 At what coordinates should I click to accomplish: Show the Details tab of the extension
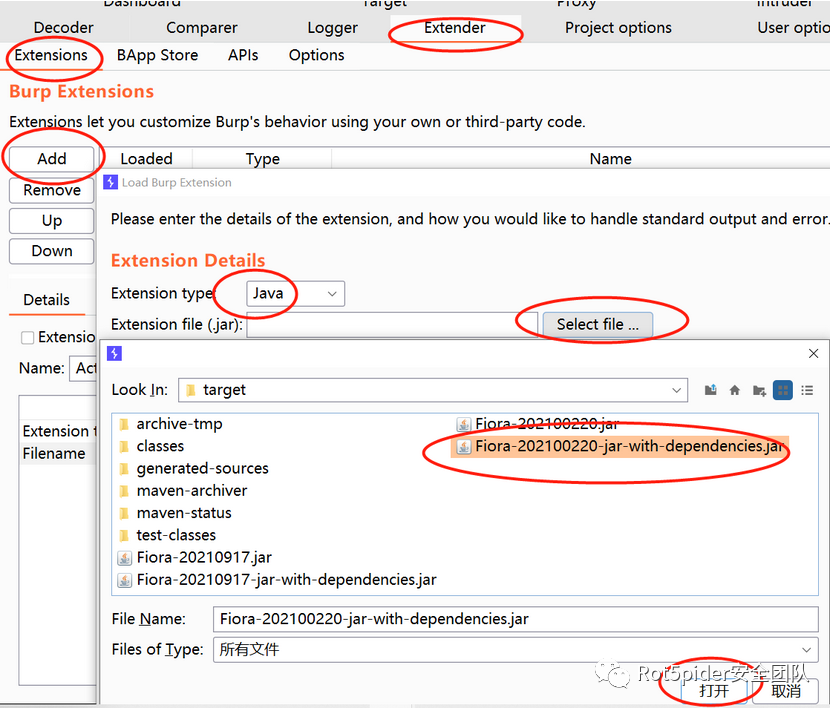(x=47, y=300)
